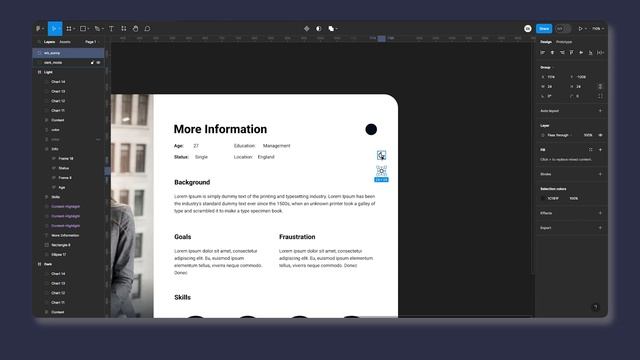
Task: Click the dark mode icon on canvas
Action: pyautogui.click(x=381, y=155)
